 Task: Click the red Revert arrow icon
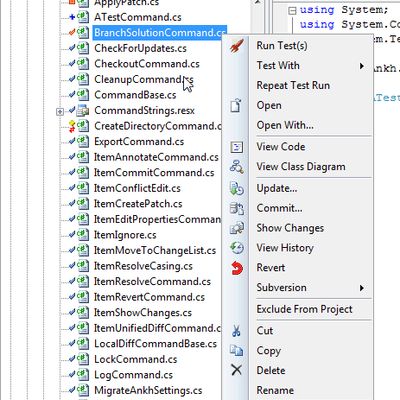coord(237,268)
